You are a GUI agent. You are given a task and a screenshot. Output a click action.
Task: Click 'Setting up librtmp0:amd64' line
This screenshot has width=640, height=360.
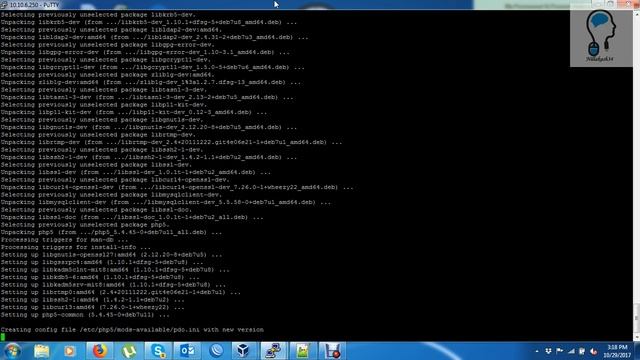point(121,292)
